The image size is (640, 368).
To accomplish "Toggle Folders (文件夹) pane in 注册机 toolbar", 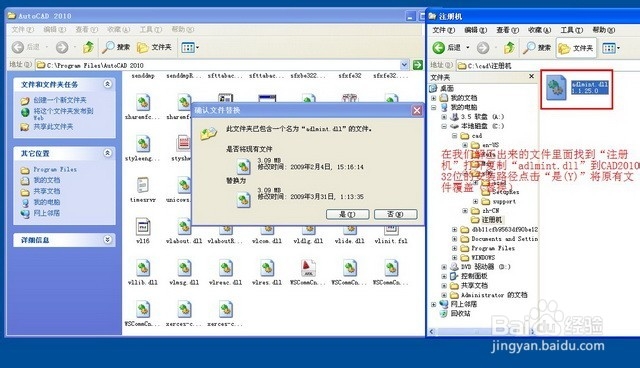I will 576,48.
